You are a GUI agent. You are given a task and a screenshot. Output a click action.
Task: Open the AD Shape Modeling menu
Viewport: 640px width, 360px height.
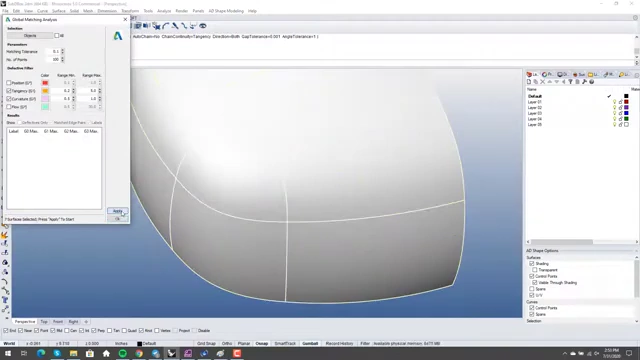point(226,11)
